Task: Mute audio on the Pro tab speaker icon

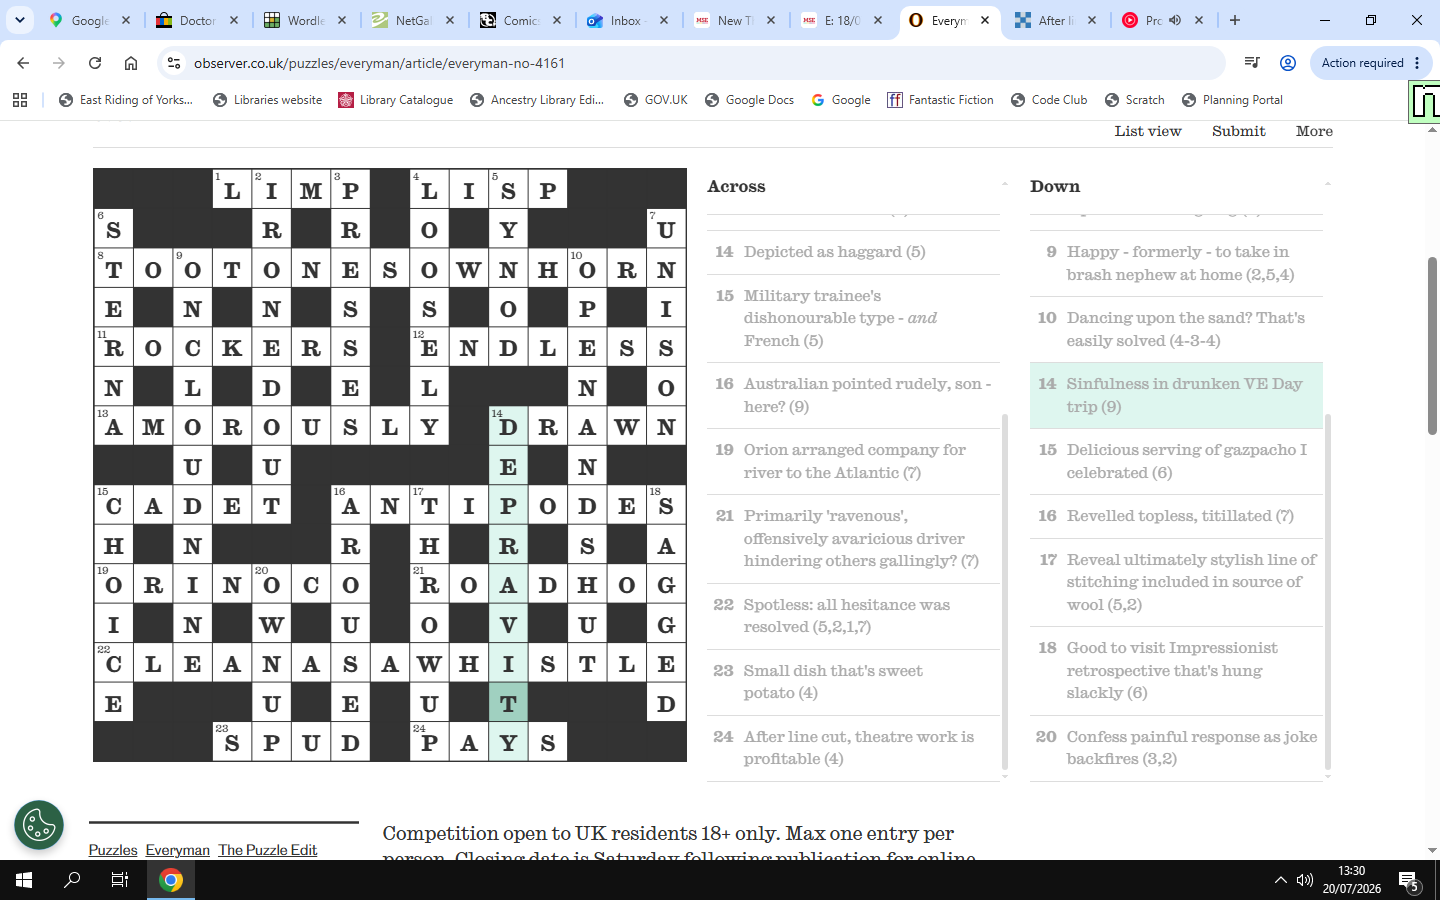Action: click(x=1175, y=20)
